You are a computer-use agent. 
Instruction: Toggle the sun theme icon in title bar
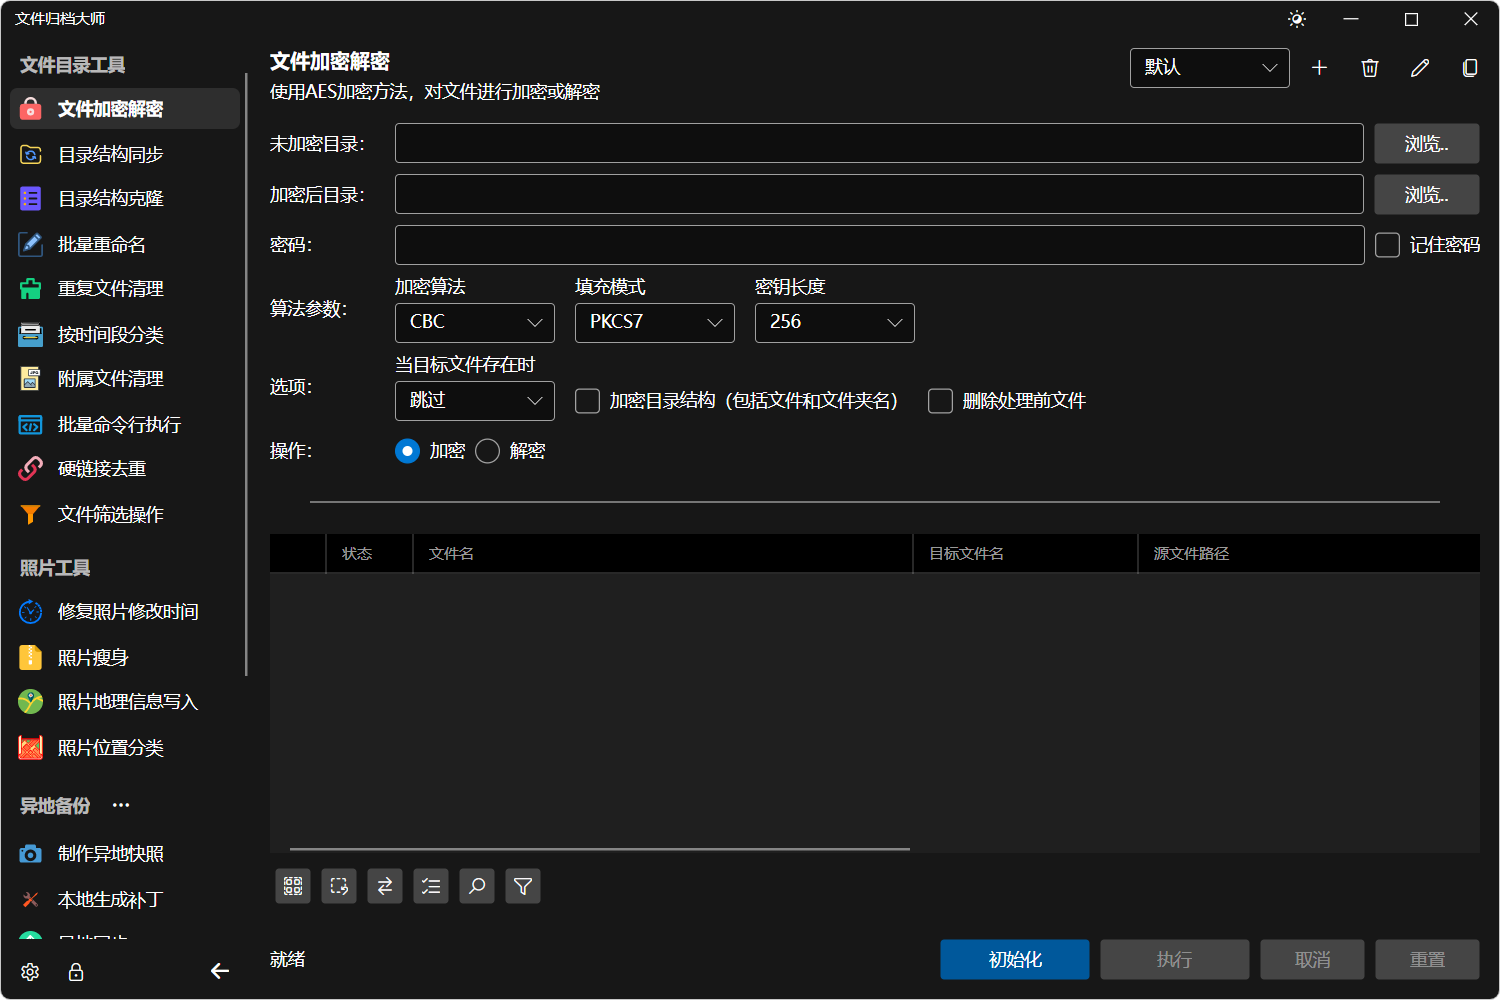1297,19
